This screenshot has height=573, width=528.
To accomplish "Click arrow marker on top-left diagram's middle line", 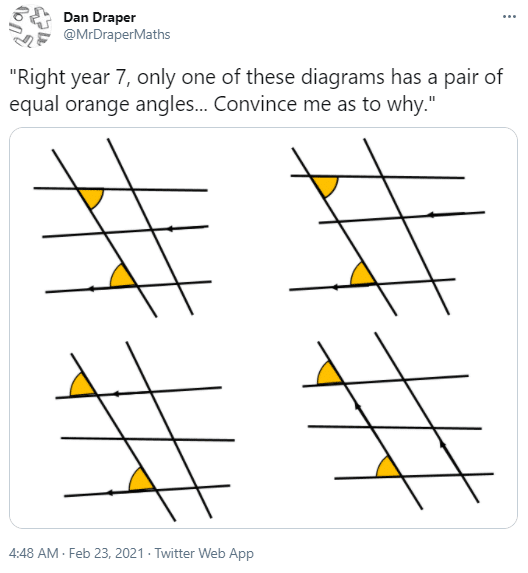I will 170,229.
